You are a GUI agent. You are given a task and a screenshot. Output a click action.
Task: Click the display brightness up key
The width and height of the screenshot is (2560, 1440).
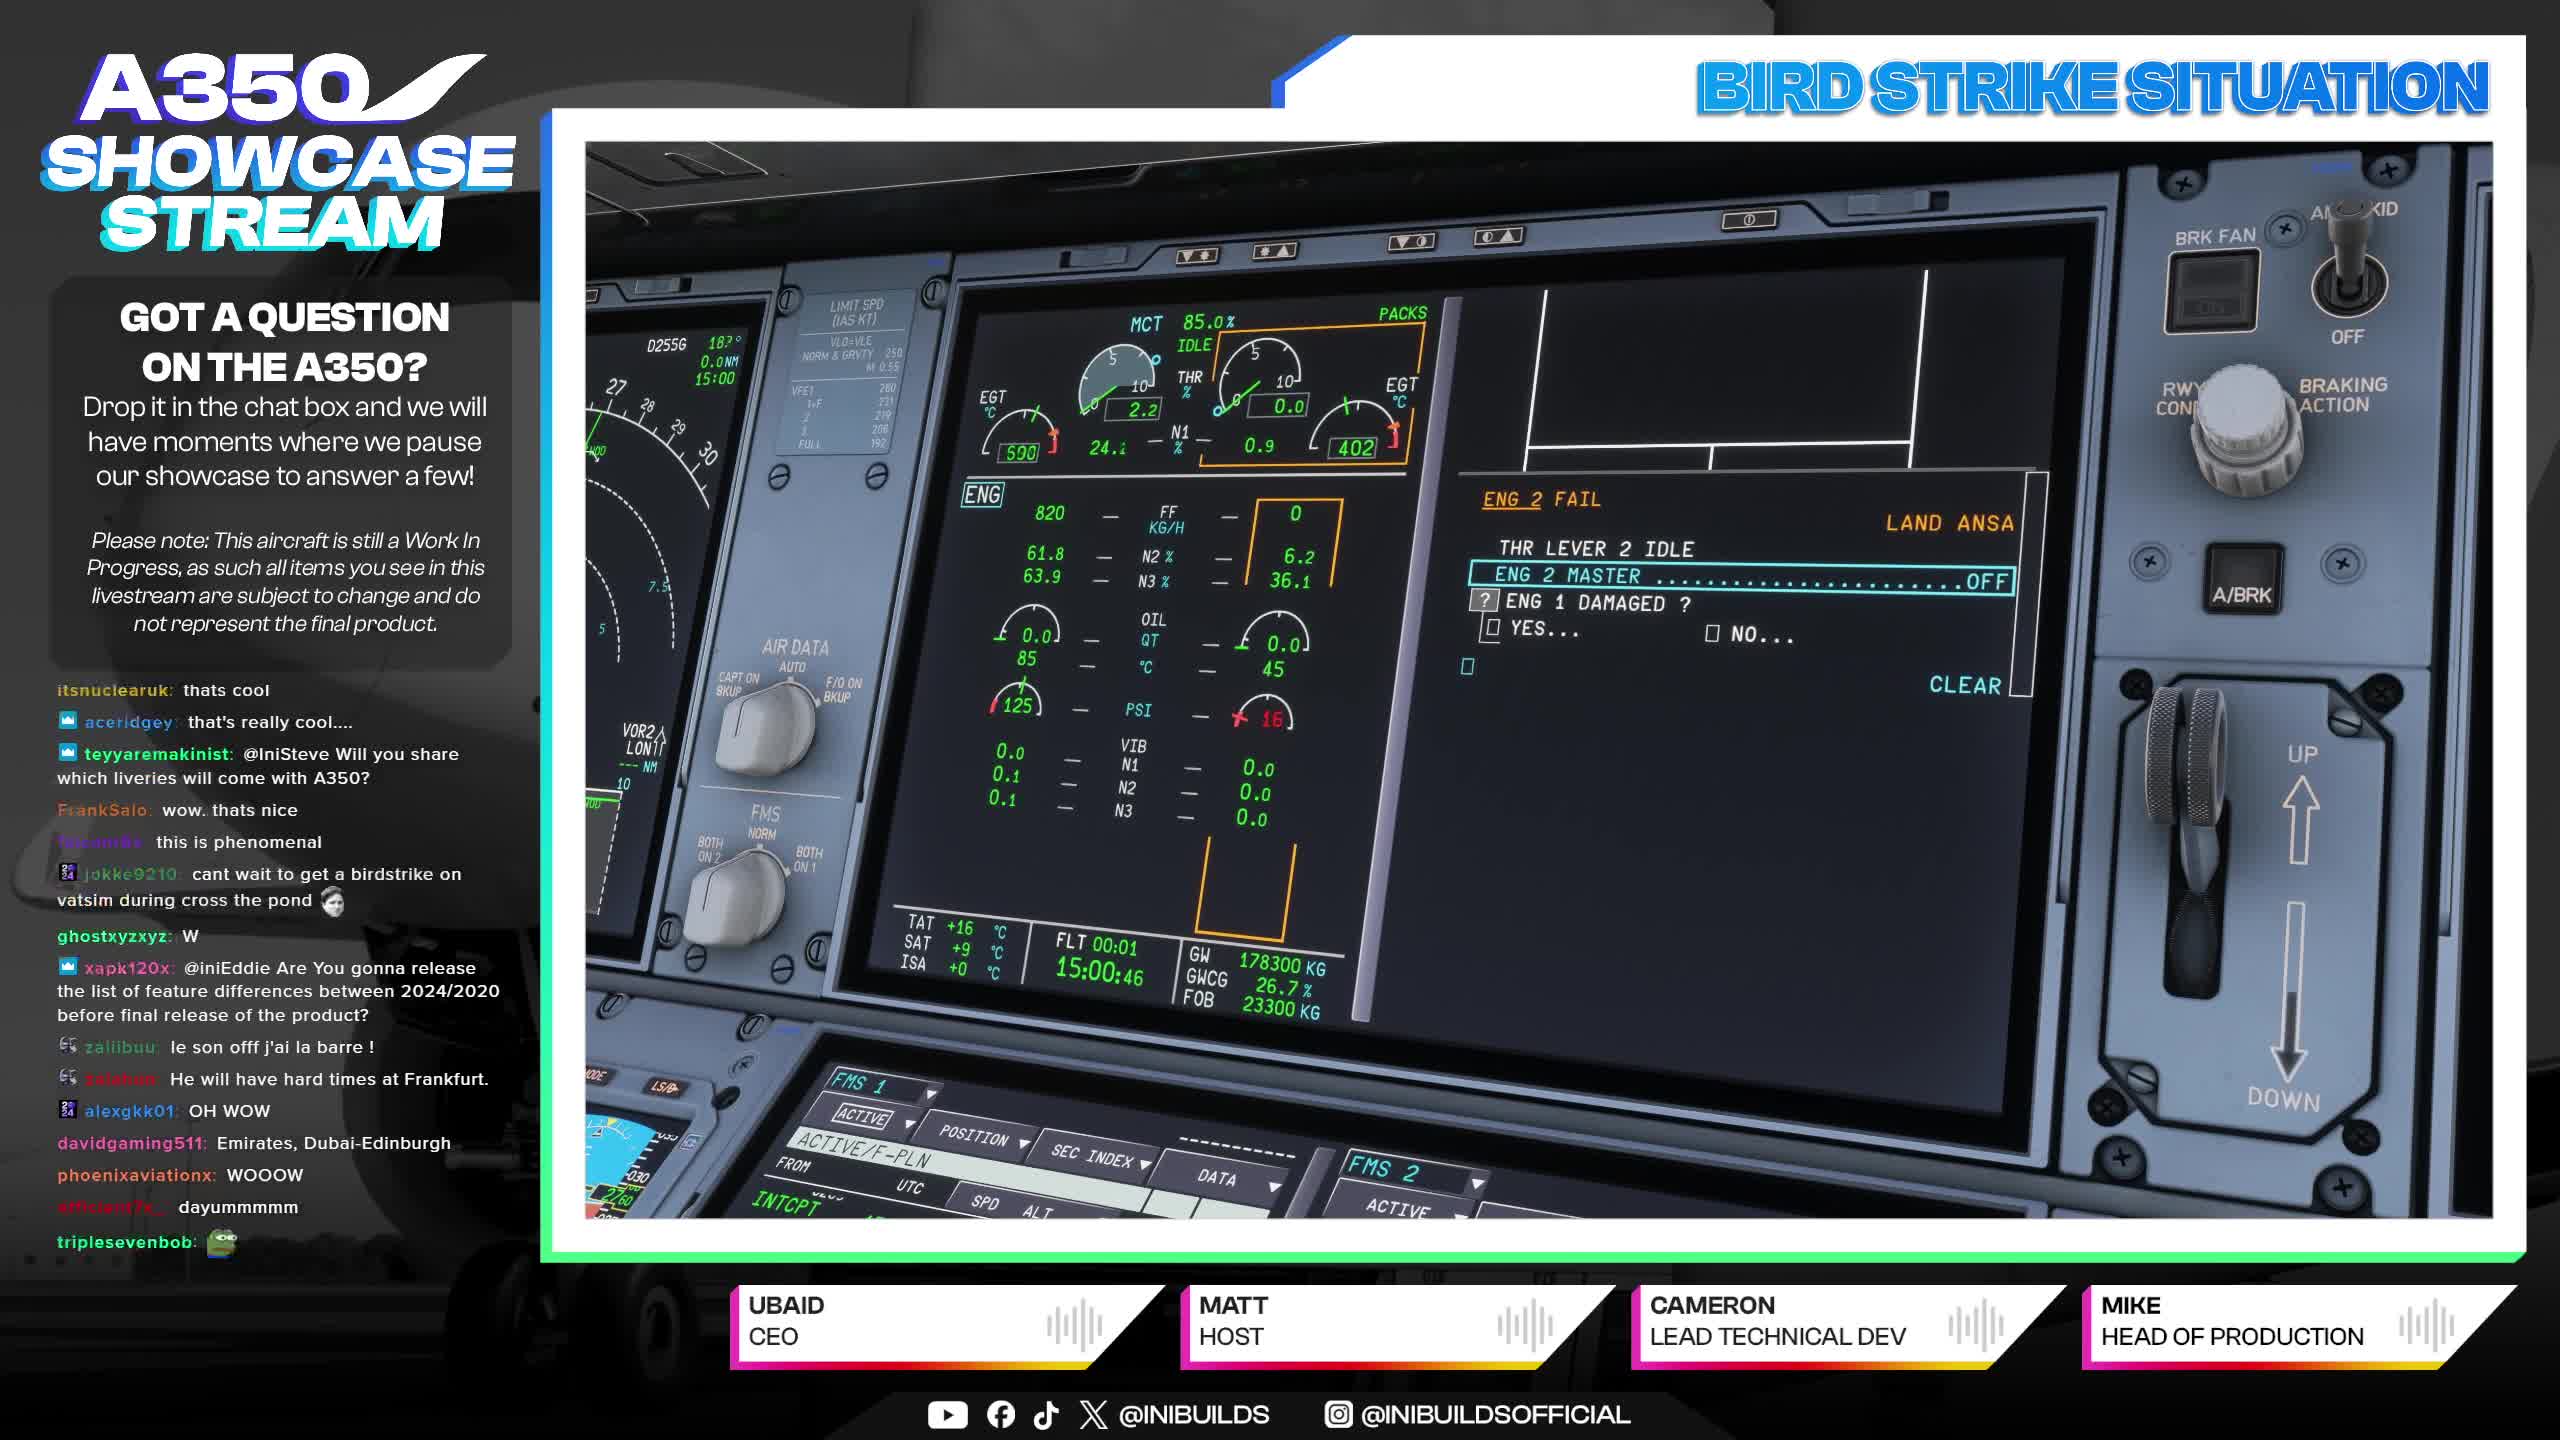tap(1275, 250)
